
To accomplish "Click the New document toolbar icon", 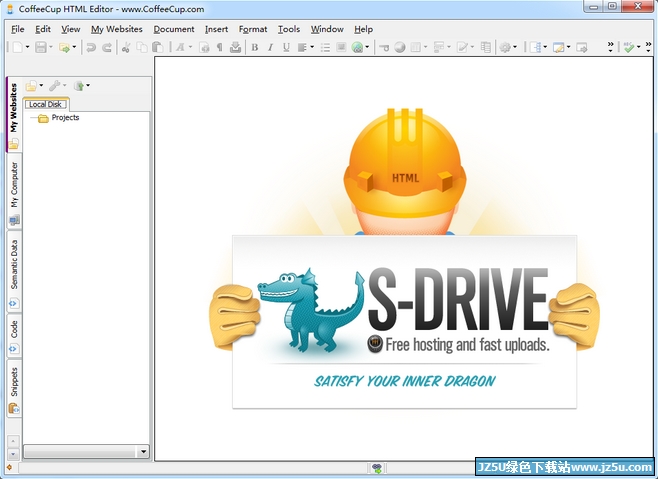I will [18, 47].
